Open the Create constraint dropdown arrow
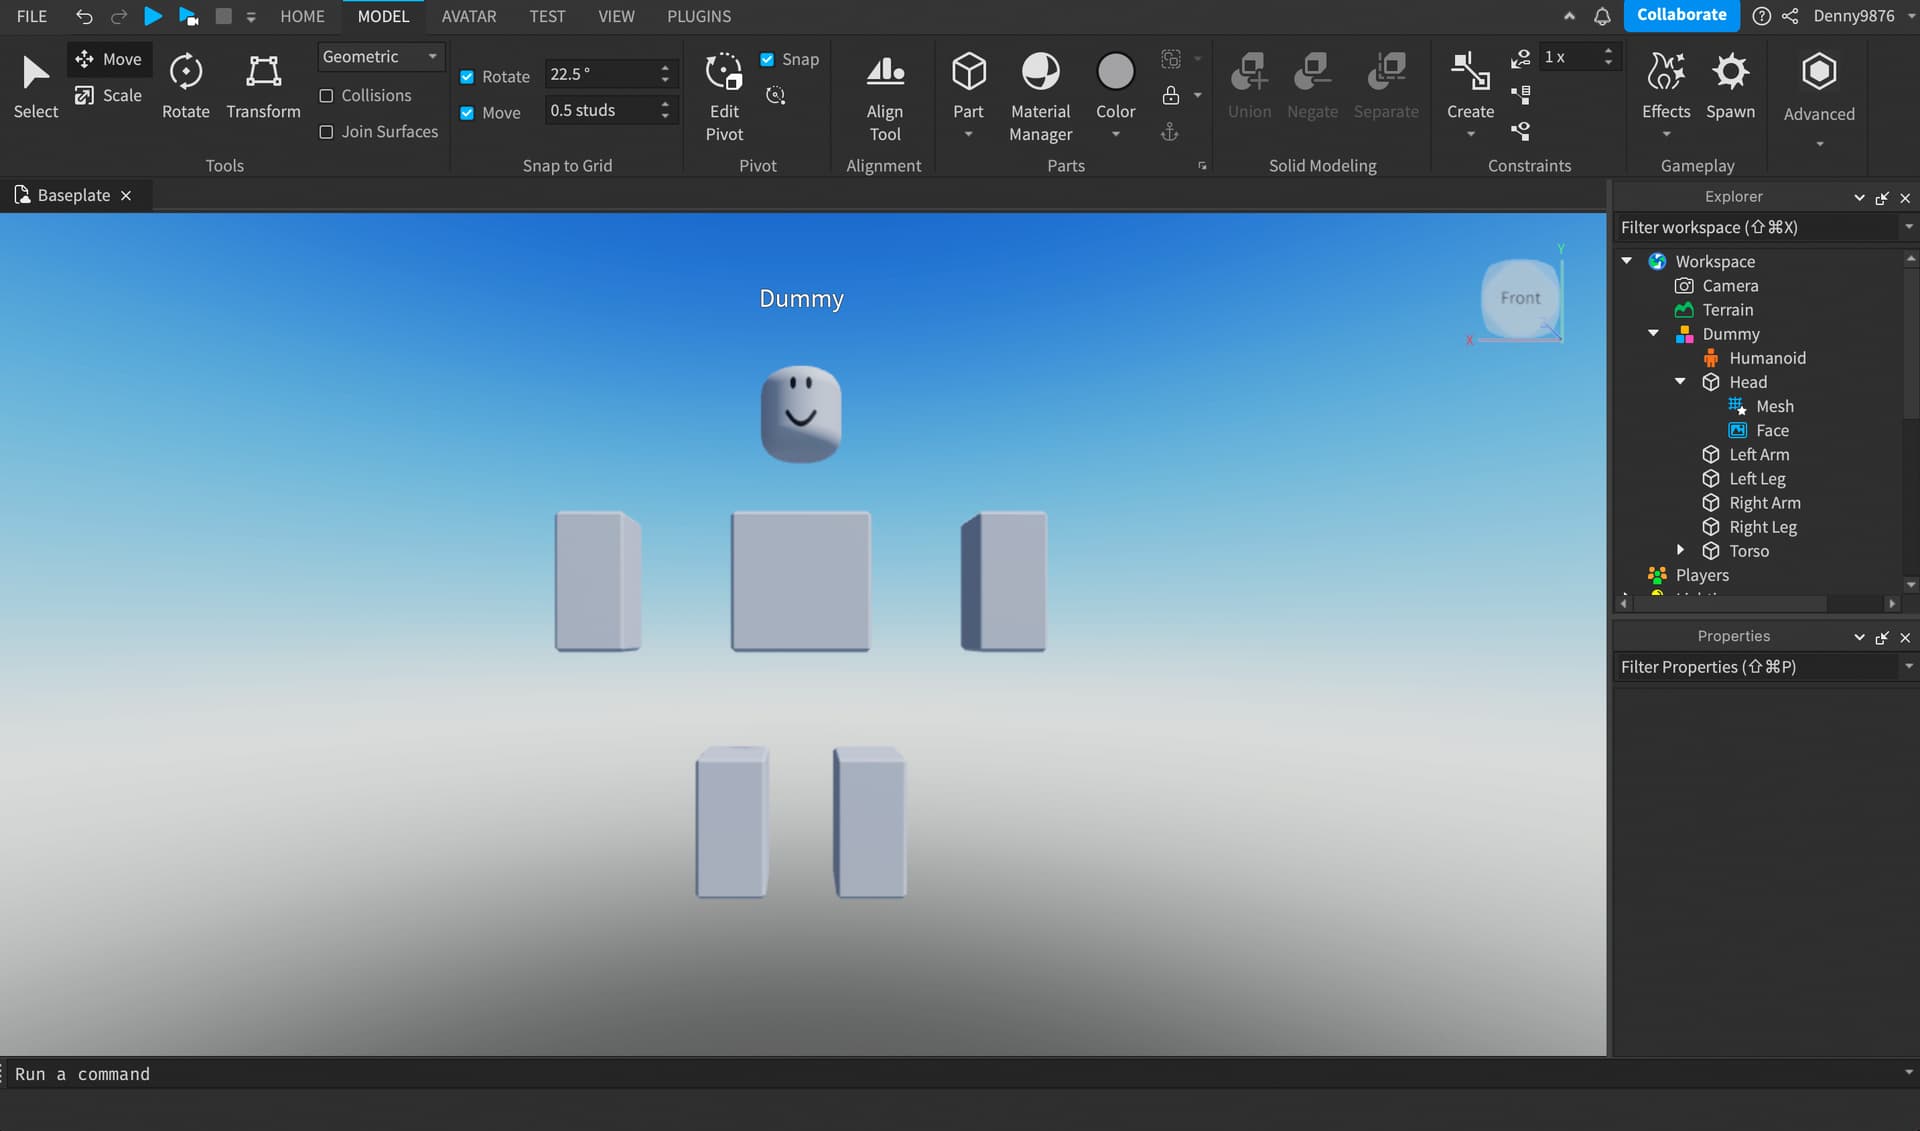1920x1131 pixels. pos(1470,134)
